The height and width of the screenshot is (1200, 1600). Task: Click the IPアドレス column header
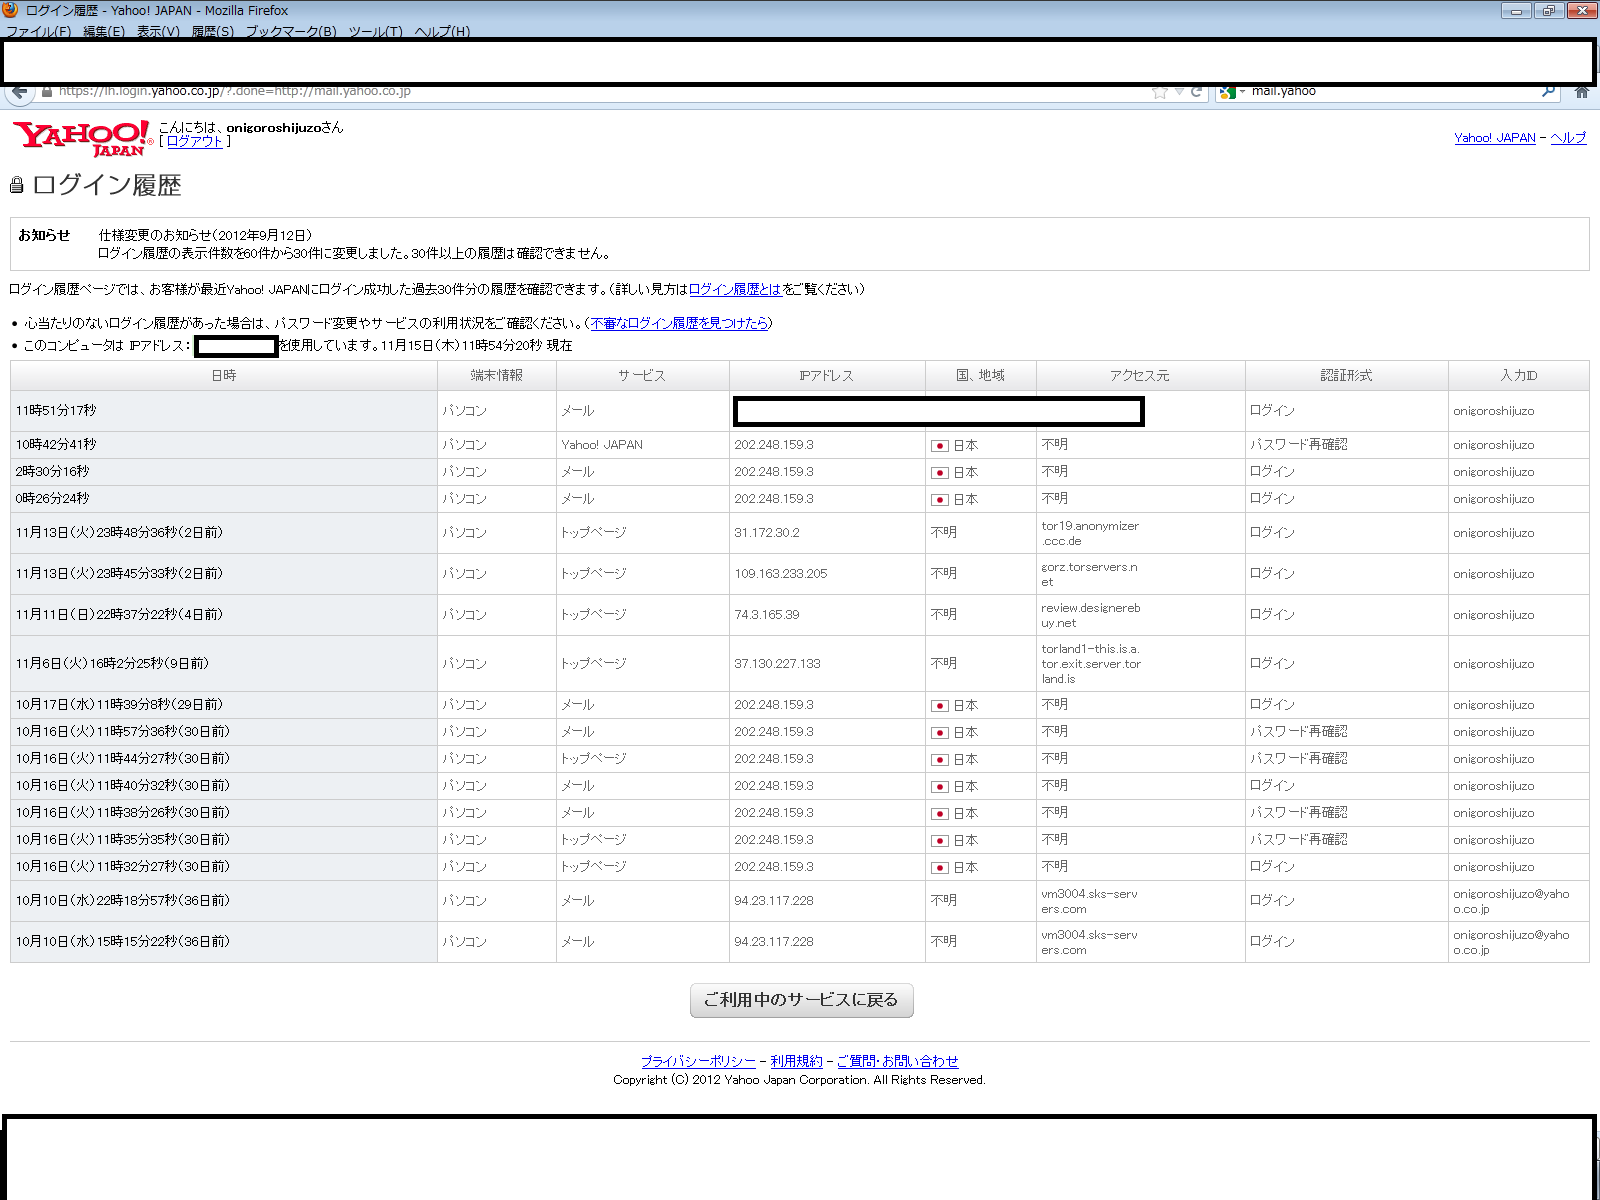coord(827,375)
